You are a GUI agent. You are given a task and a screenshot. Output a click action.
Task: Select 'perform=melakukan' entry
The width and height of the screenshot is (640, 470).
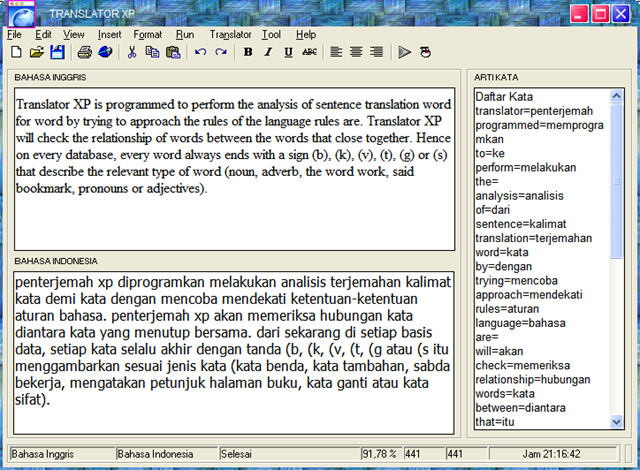click(526, 167)
